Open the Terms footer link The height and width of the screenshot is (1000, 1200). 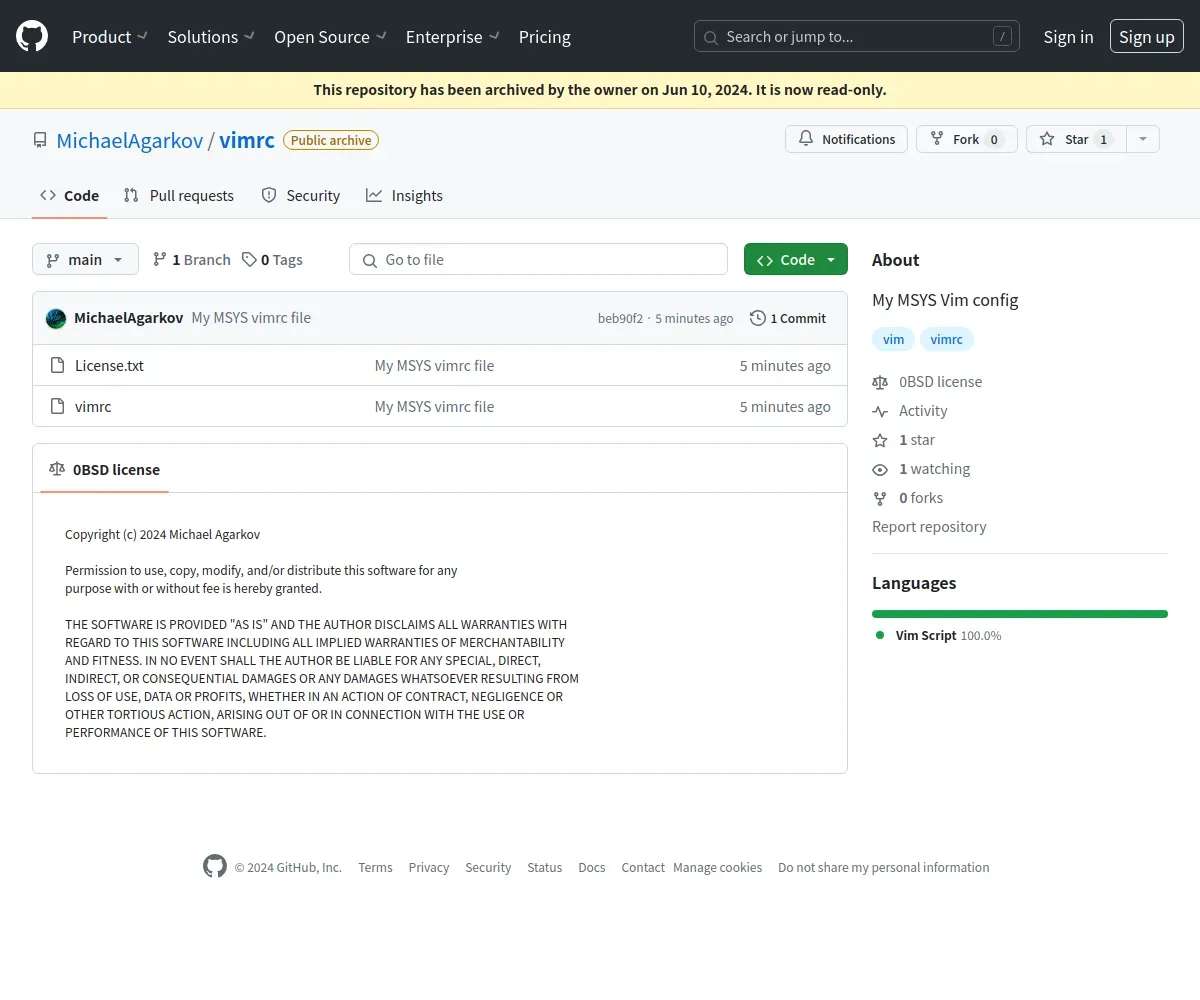[x=375, y=868]
